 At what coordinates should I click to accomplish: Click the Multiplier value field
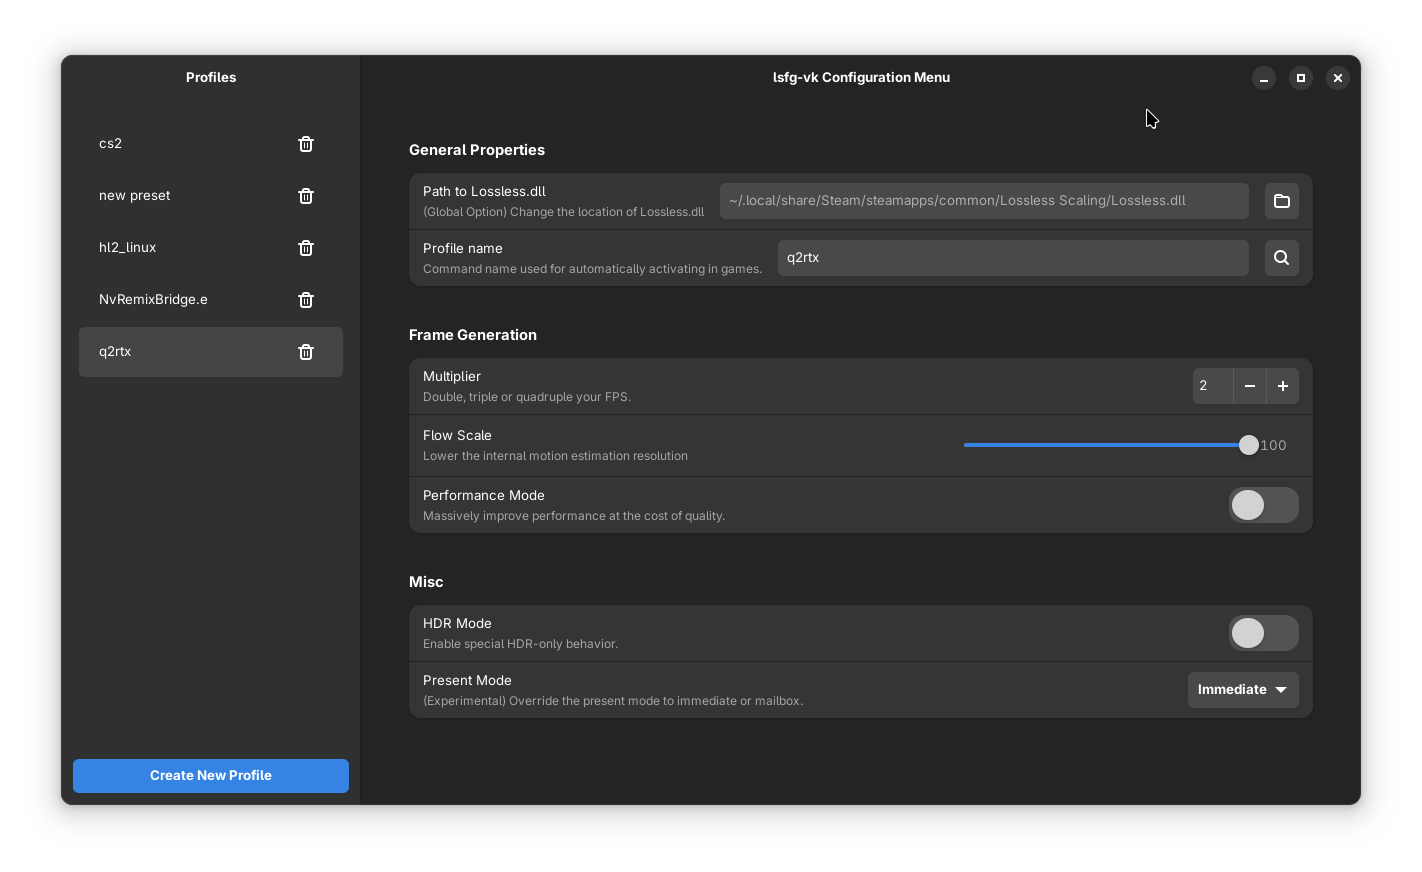1212,386
